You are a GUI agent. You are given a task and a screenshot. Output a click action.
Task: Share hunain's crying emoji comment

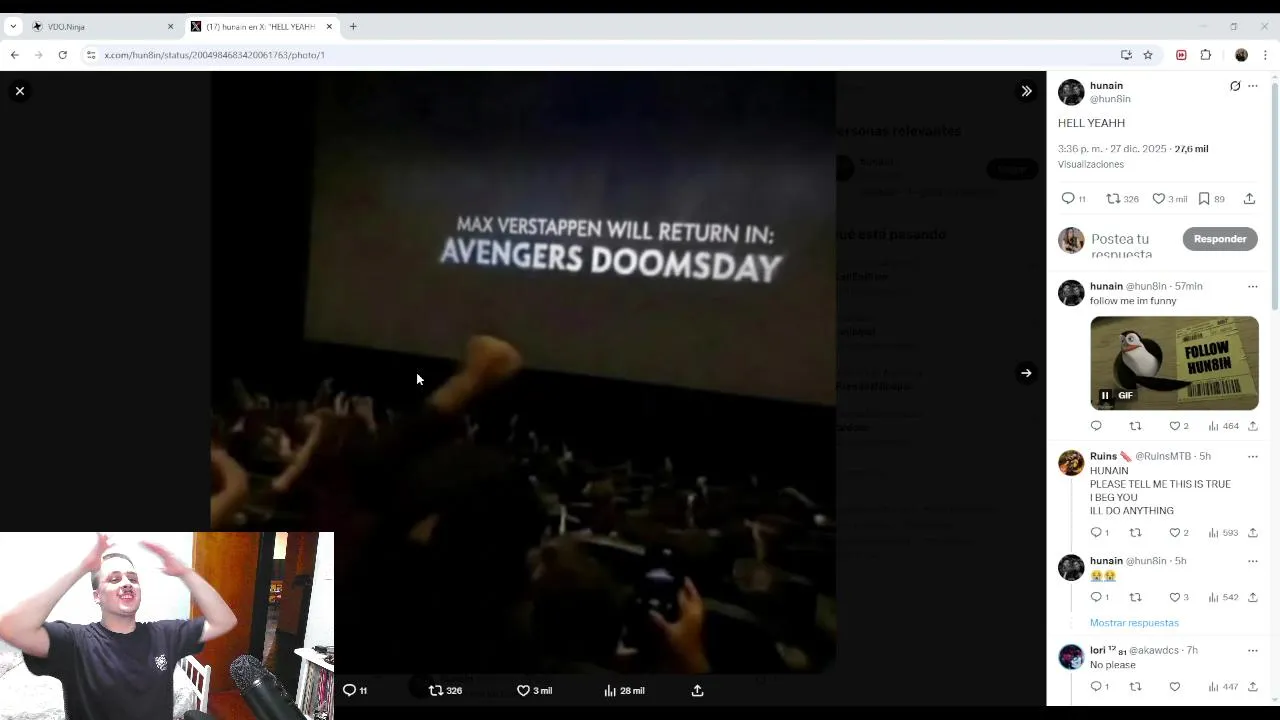tap(1252, 597)
